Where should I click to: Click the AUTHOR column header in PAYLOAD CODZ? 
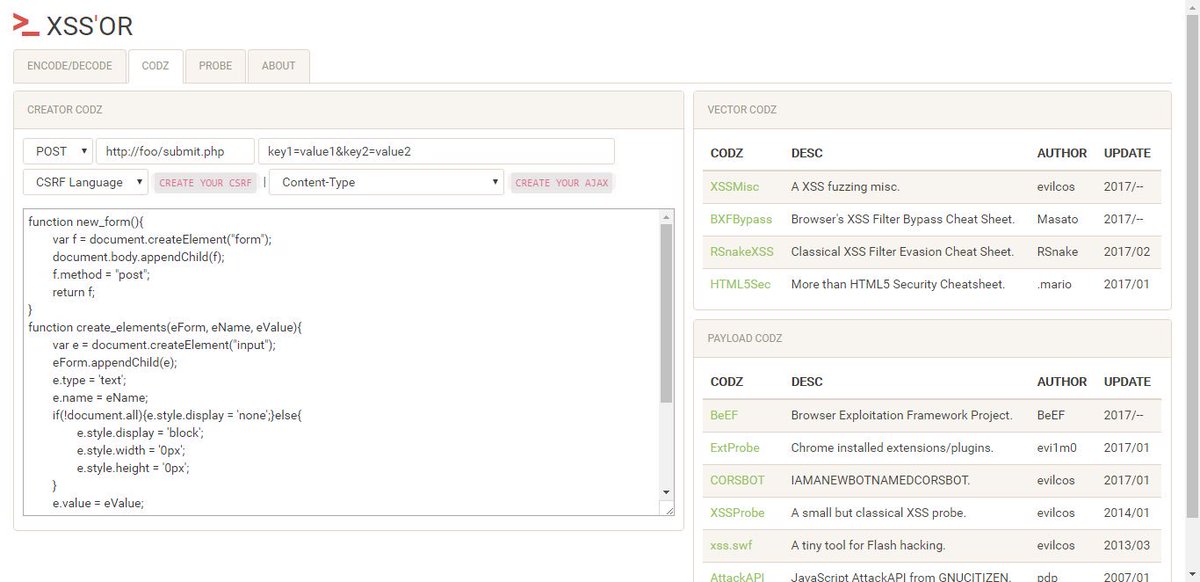click(1062, 382)
